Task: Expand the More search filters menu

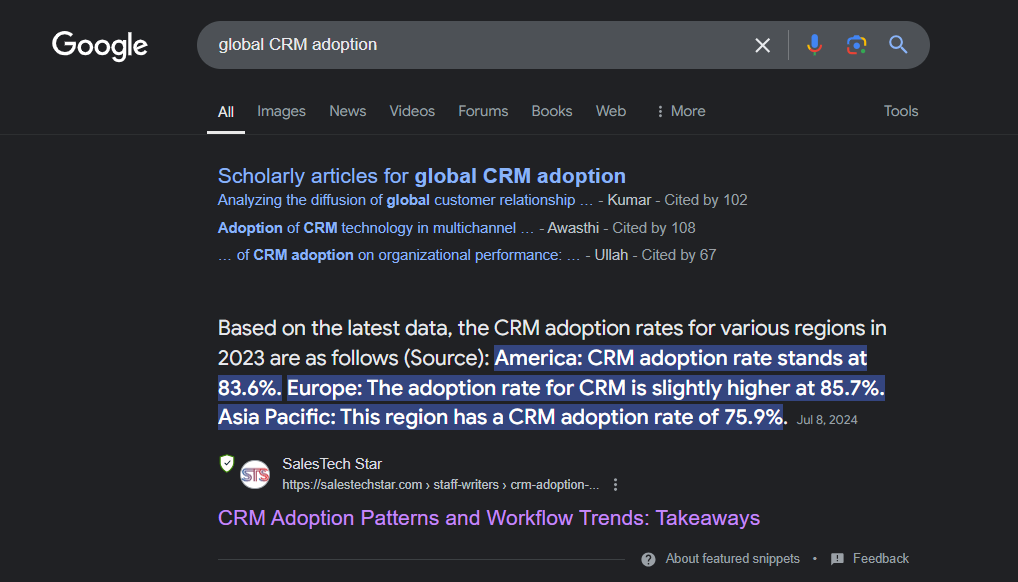Action: pyautogui.click(x=680, y=111)
